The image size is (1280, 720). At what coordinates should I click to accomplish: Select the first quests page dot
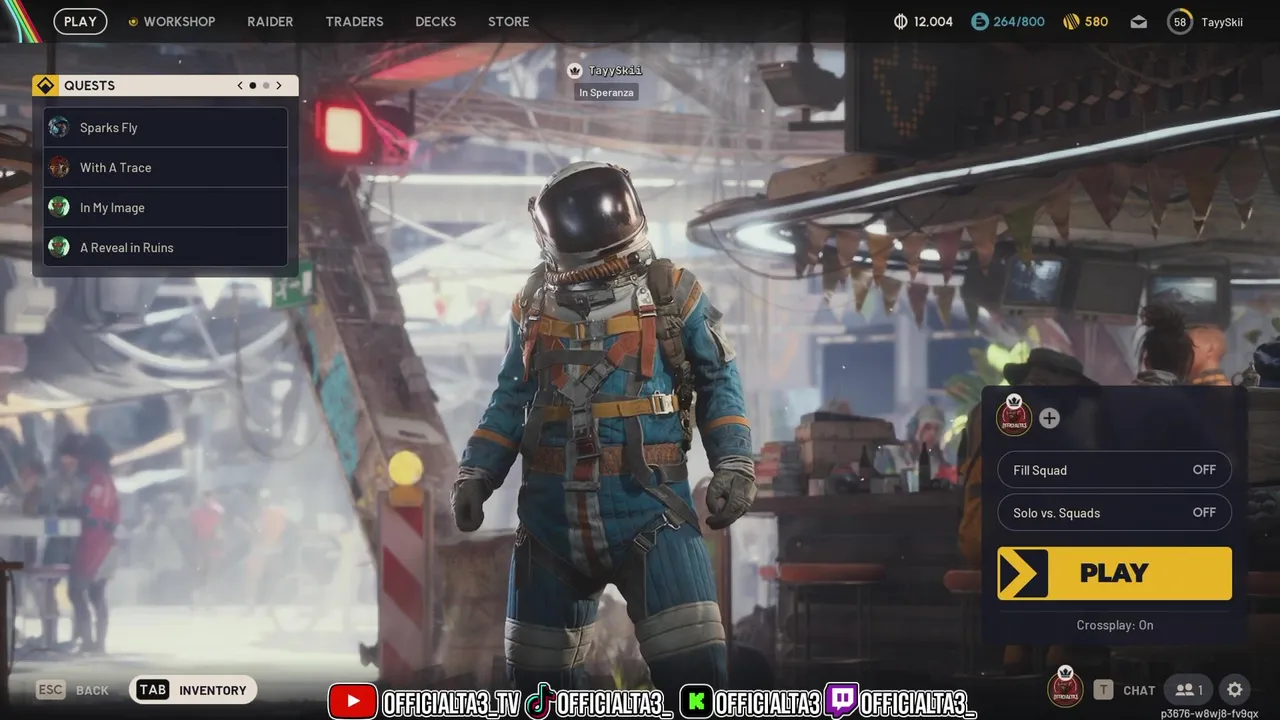[253, 86]
